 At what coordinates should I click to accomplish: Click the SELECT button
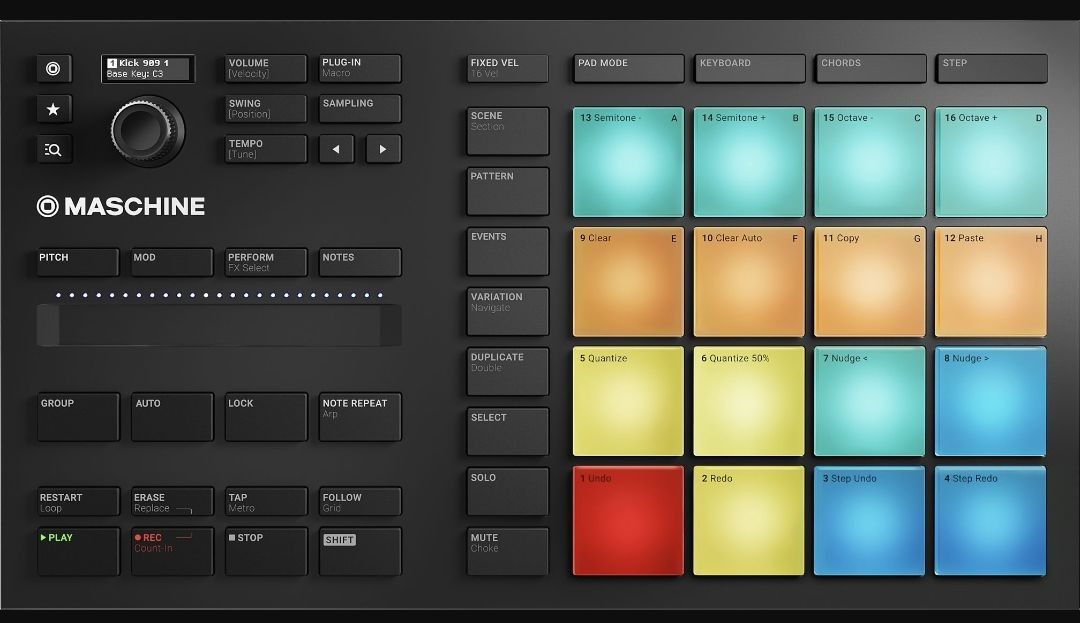click(508, 432)
